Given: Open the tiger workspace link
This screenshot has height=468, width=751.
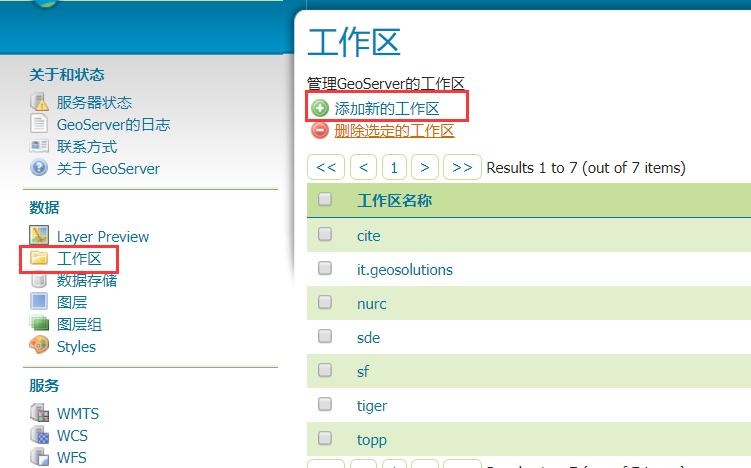Looking at the screenshot, I should pyautogui.click(x=372, y=406).
